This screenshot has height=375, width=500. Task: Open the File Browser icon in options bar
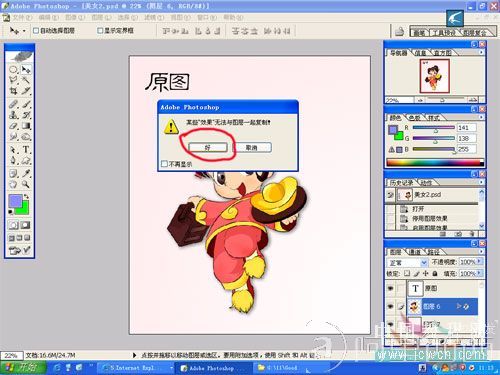pos(399,32)
